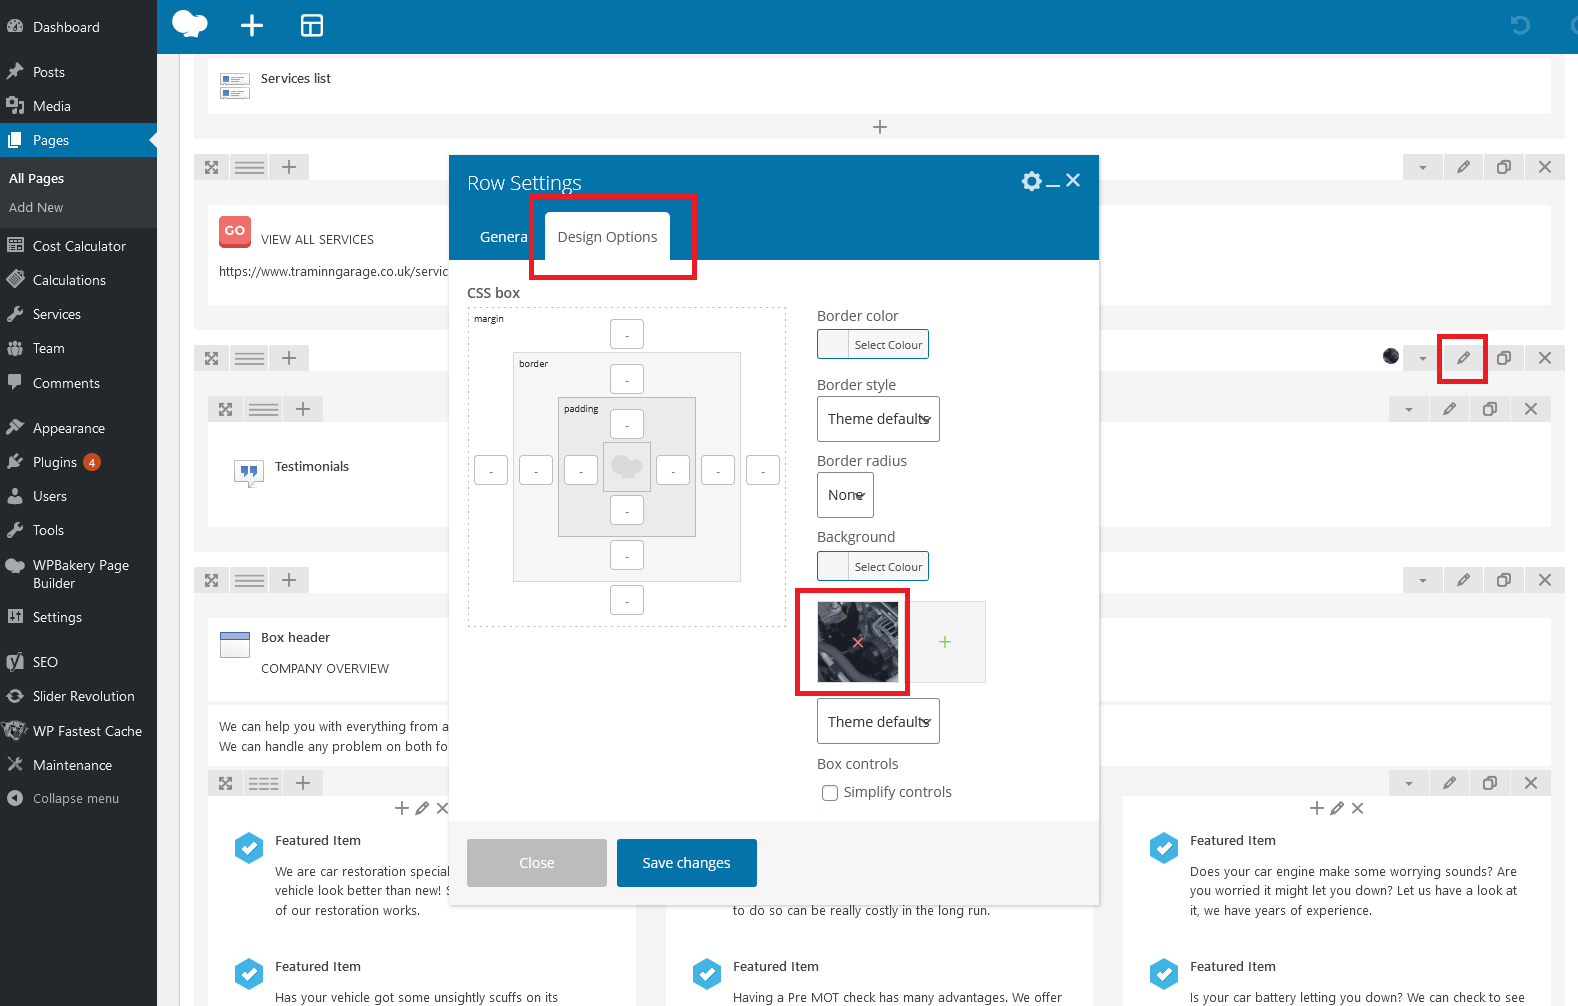Switch to the General tab
The image size is (1578, 1006).
(x=502, y=237)
